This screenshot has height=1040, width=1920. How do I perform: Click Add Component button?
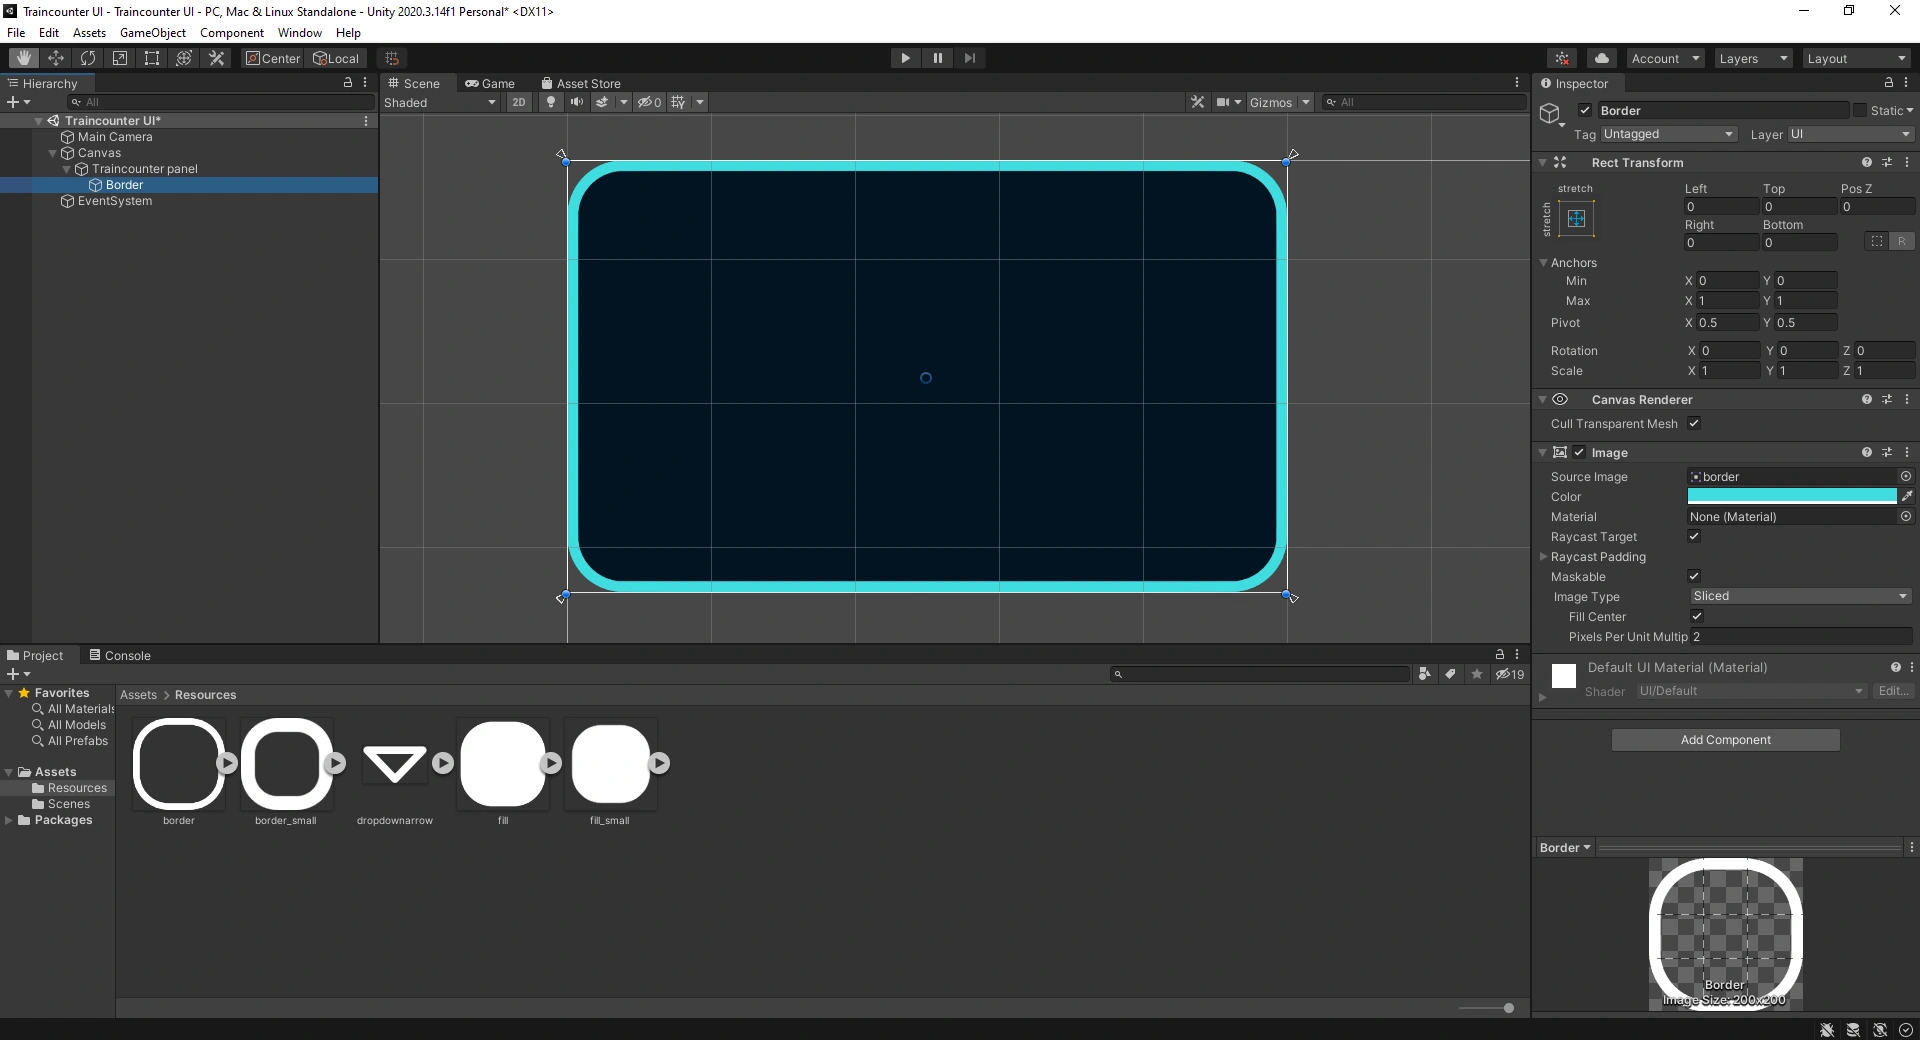(1725, 739)
